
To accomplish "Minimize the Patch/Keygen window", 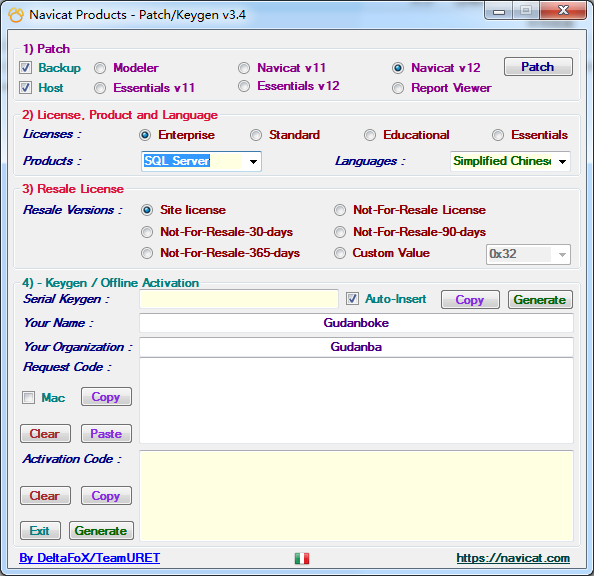I will pyautogui.click(x=499, y=11).
